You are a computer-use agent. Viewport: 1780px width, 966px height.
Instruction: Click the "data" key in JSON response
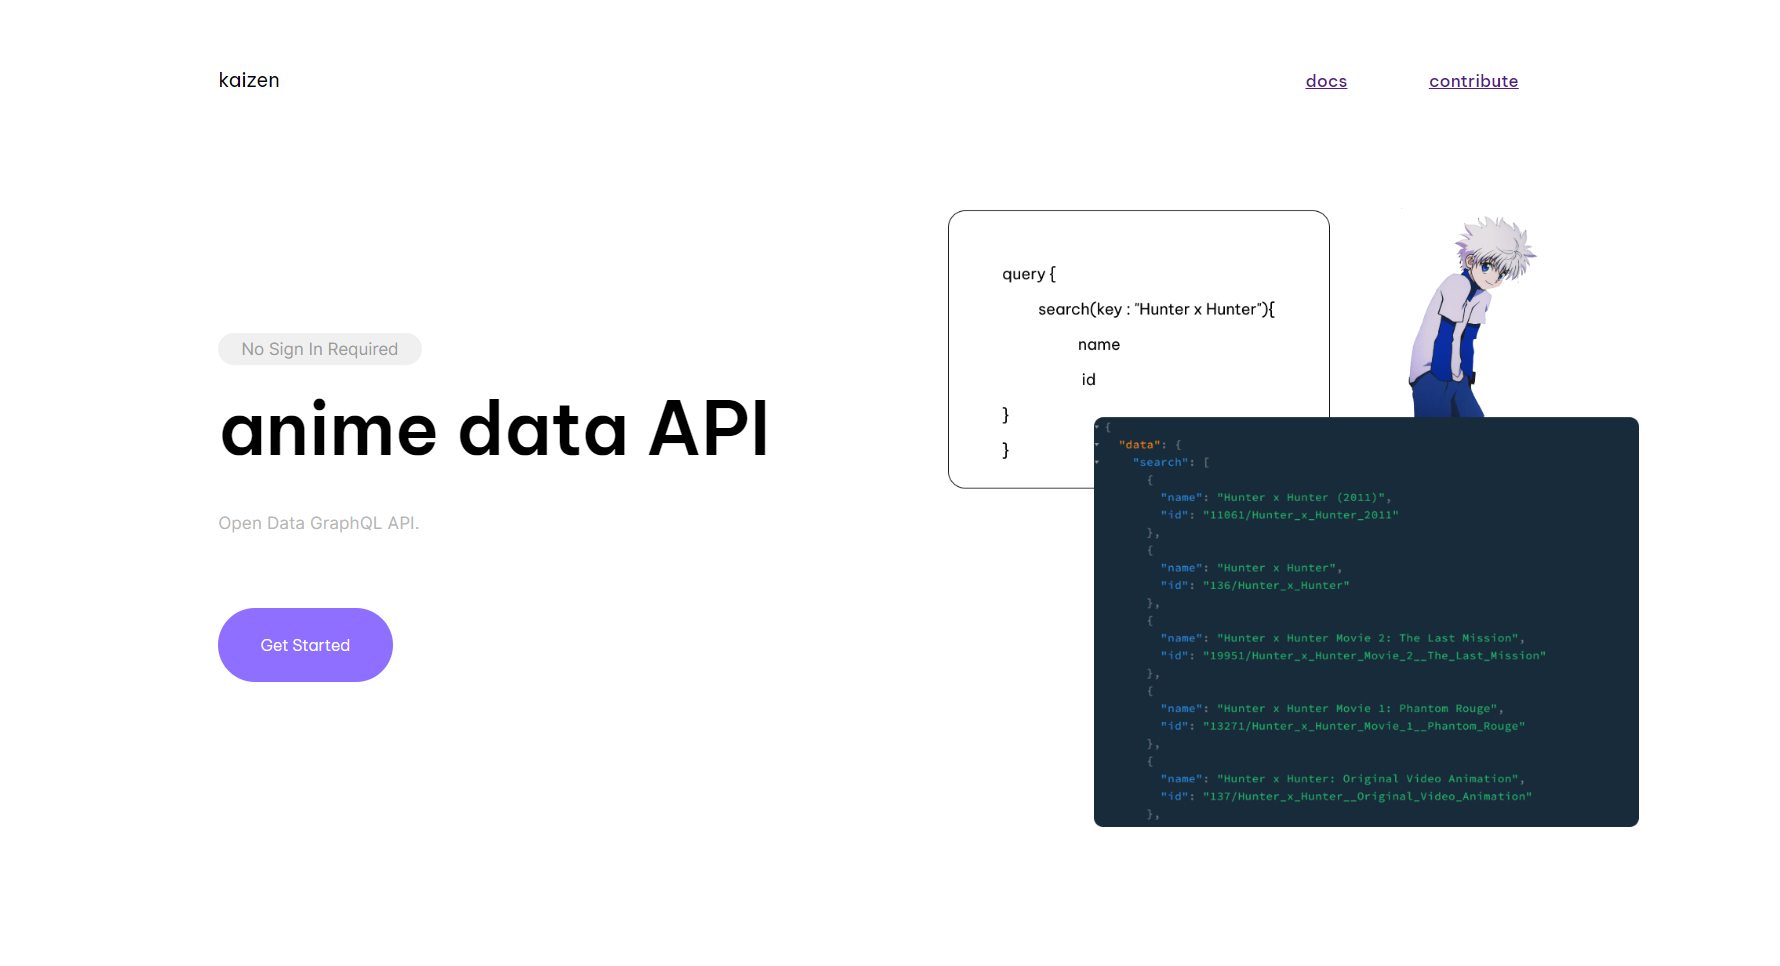(x=1142, y=445)
